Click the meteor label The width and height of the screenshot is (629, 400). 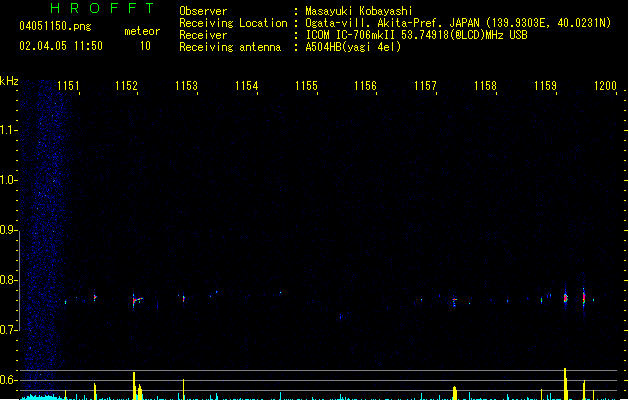click(x=142, y=31)
